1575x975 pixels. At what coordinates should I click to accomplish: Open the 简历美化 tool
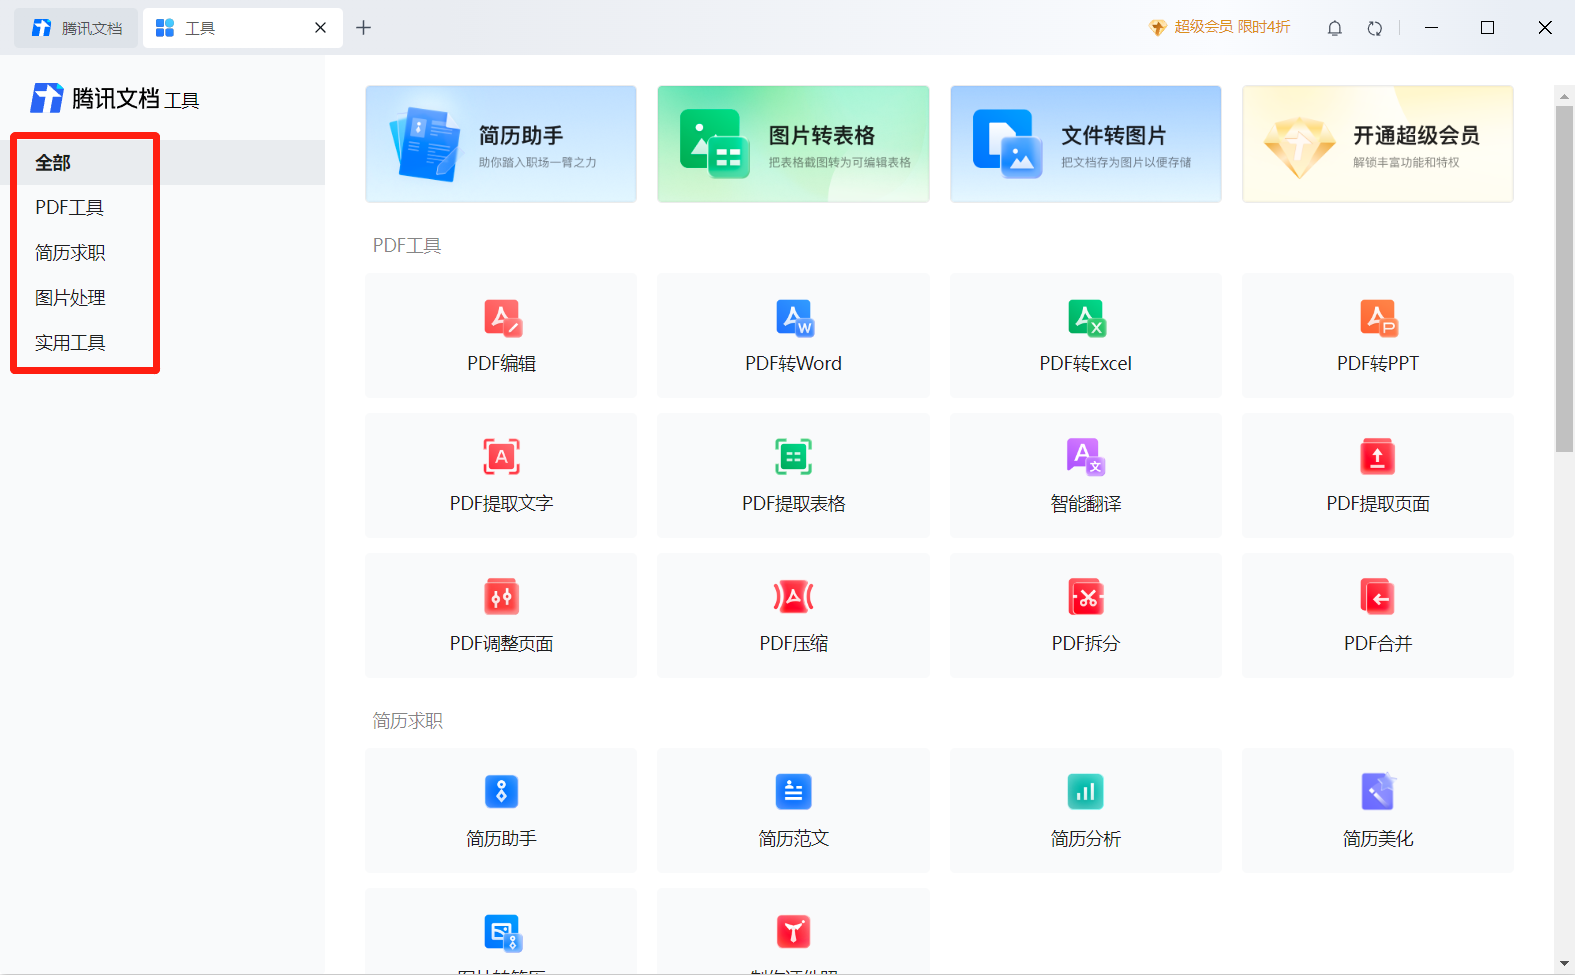pyautogui.click(x=1378, y=811)
